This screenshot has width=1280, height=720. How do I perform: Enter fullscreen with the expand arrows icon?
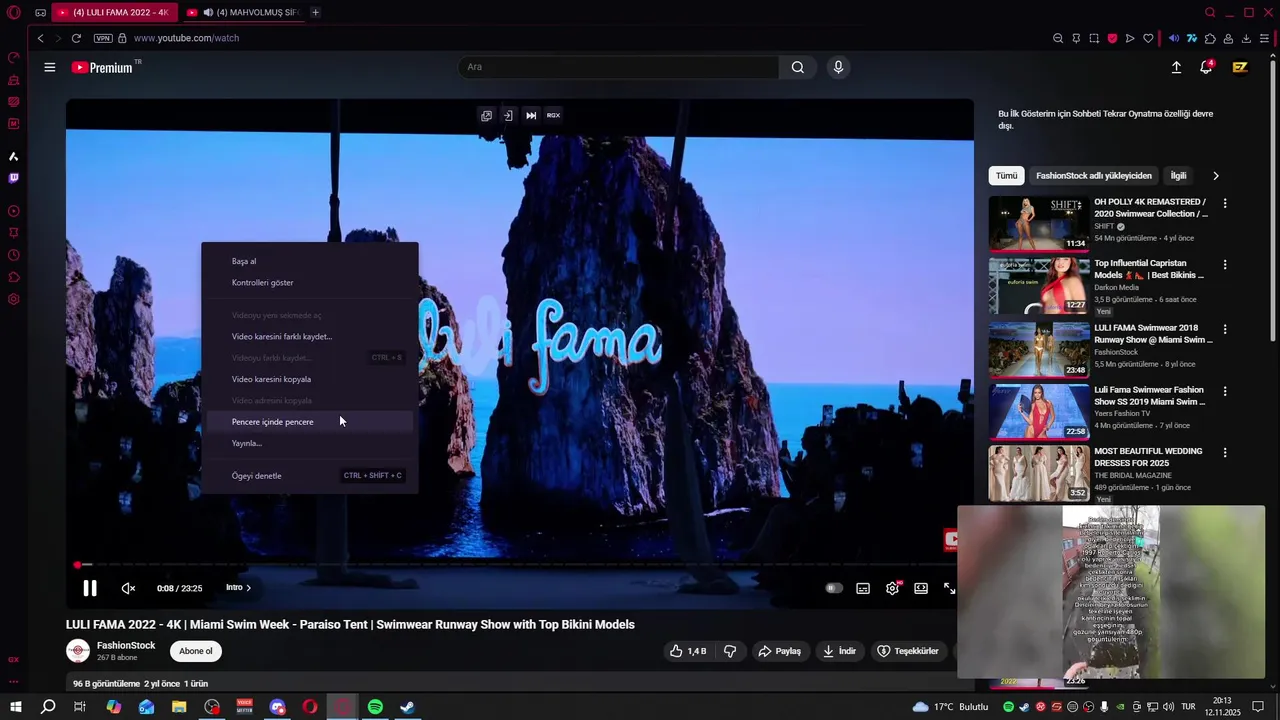pos(950,588)
